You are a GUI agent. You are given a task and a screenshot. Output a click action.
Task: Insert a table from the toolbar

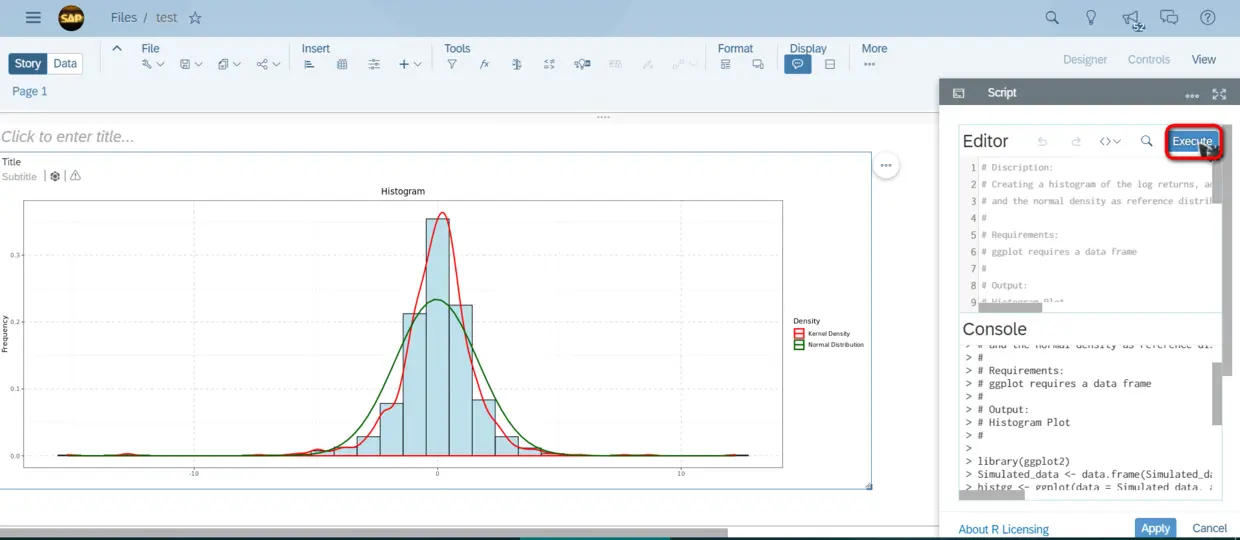(x=342, y=64)
